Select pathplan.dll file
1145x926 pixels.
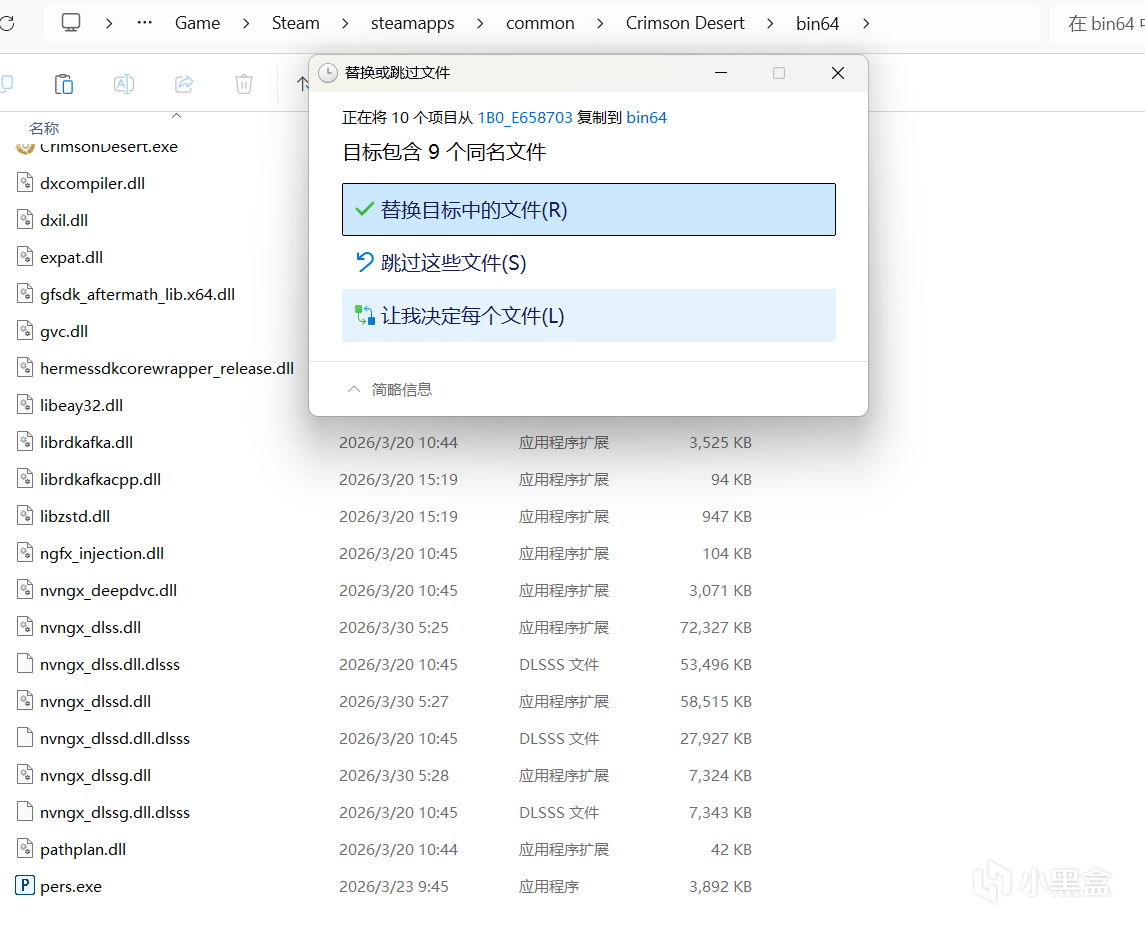(83, 849)
